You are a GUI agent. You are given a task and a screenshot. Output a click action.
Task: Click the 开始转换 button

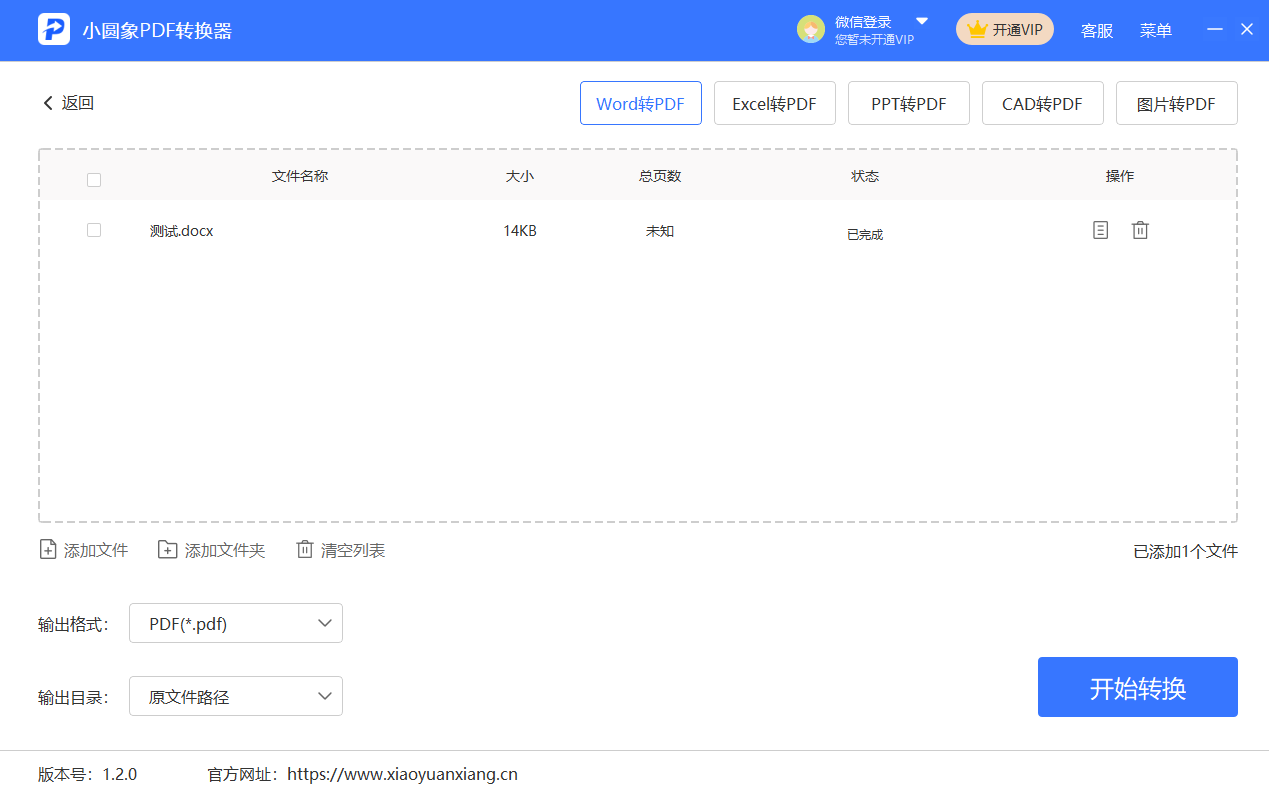(1138, 687)
